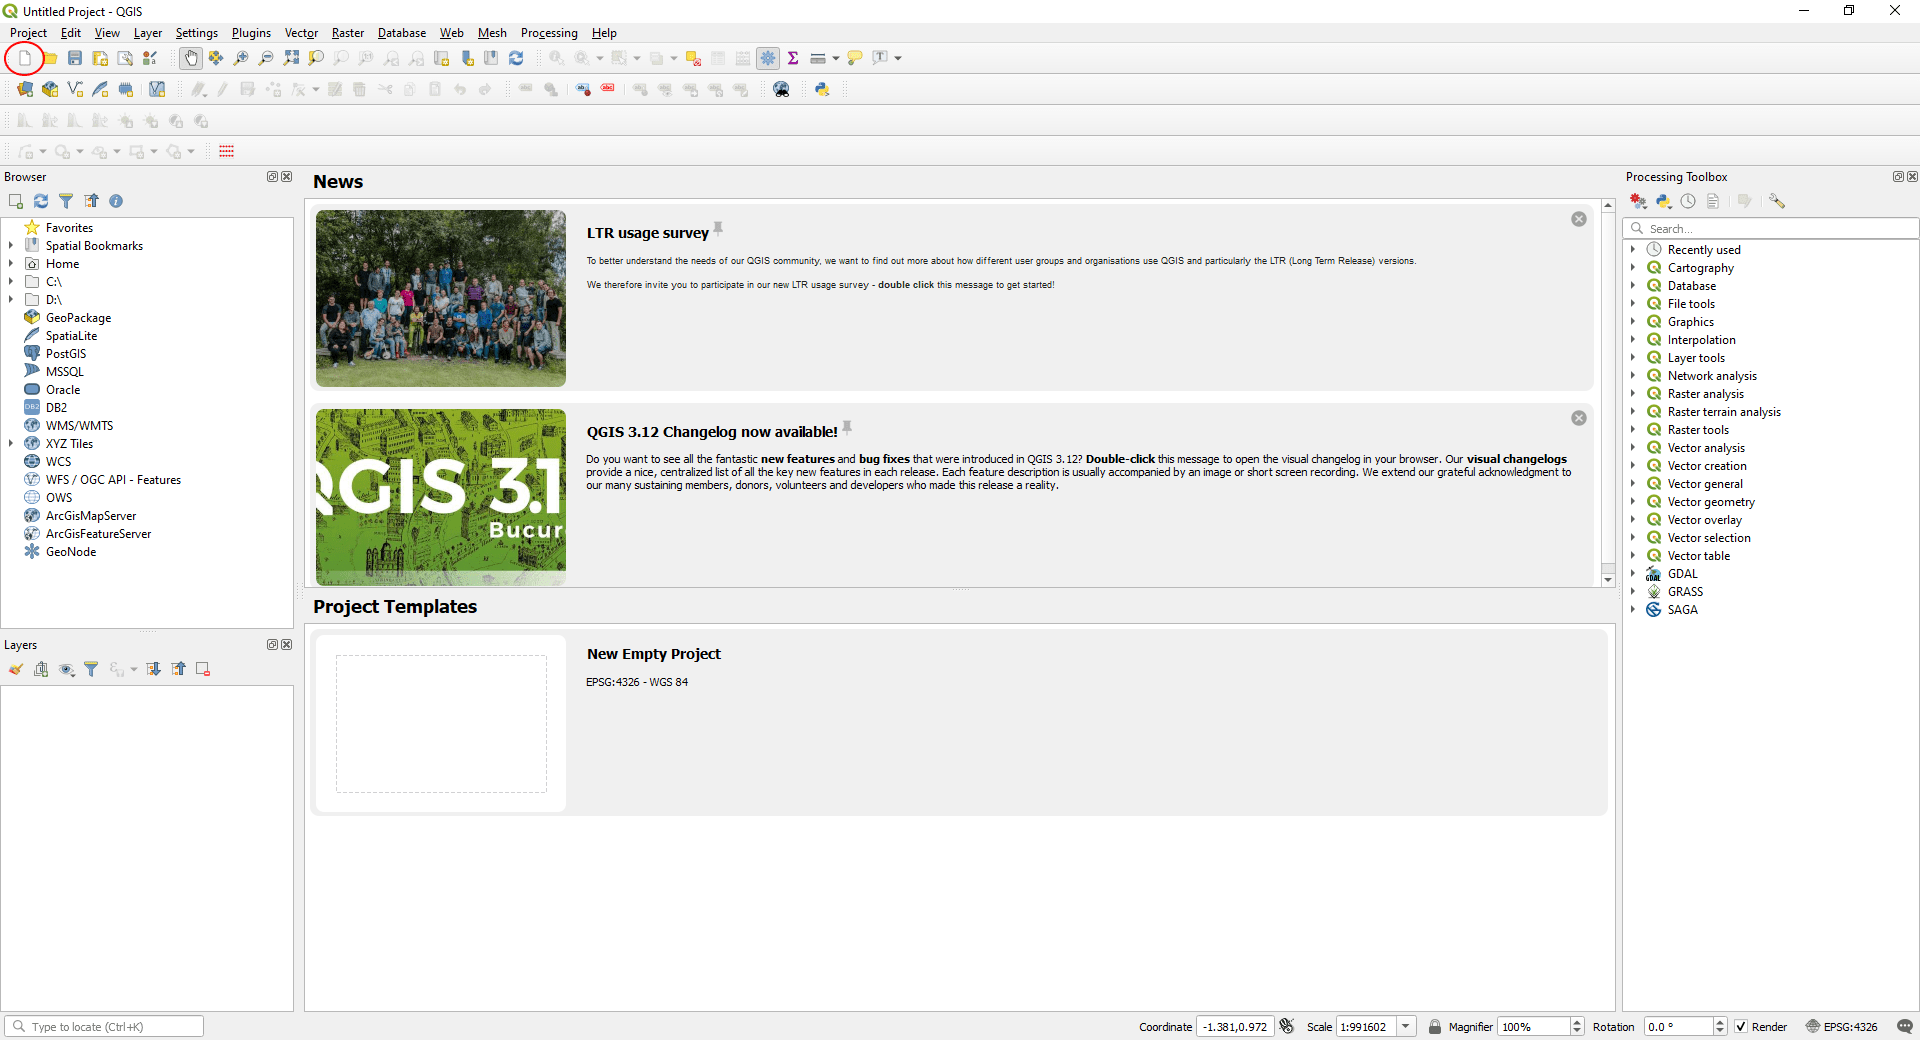Expand the GDAL provider group

pyautogui.click(x=1633, y=574)
